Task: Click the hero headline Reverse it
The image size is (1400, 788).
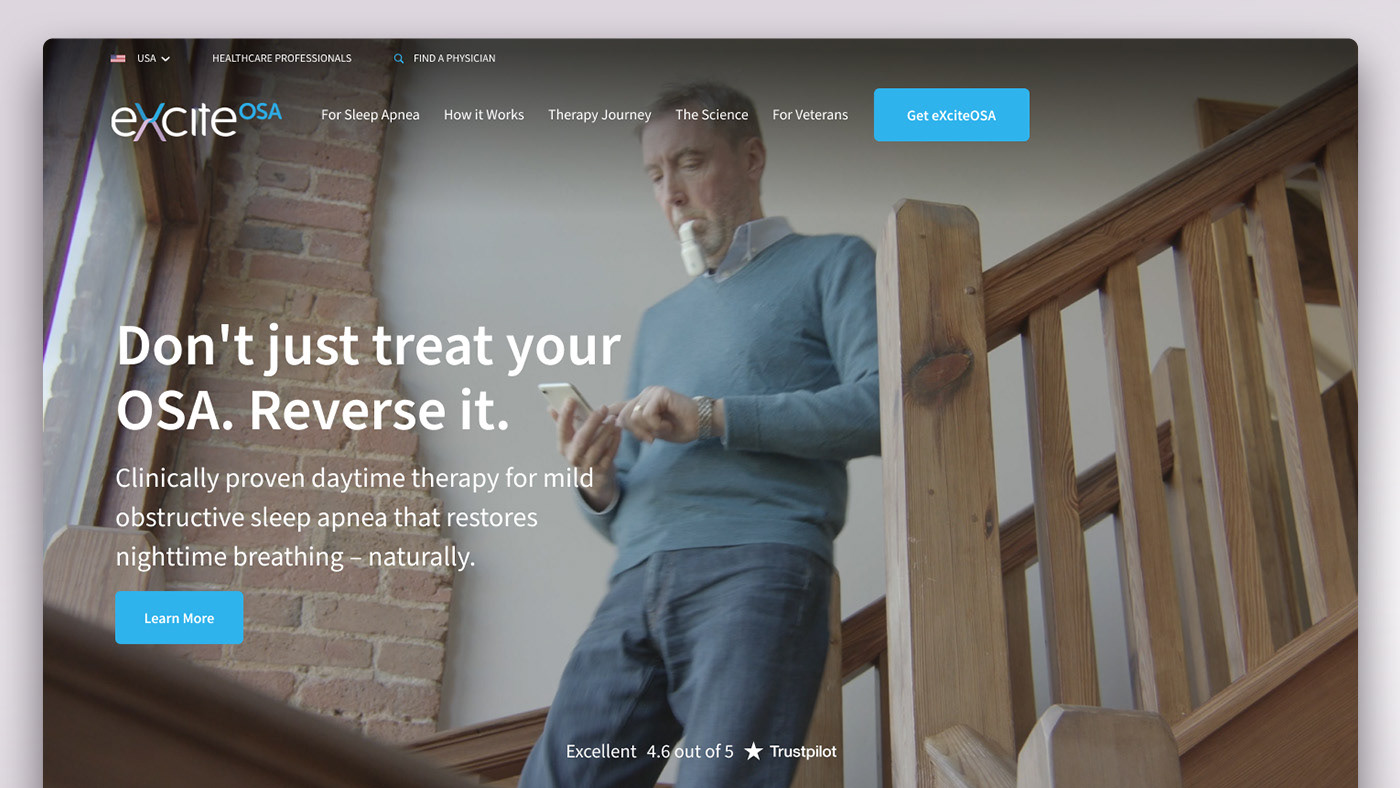Action: [379, 410]
